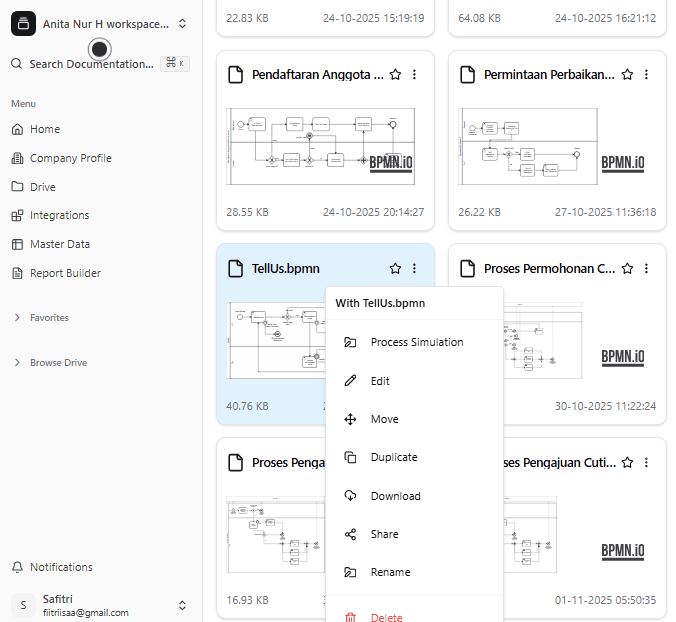Click the 30-10-2025 11:22:24 timestamp
This screenshot has height=622, width=676.
pyautogui.click(x=605, y=406)
